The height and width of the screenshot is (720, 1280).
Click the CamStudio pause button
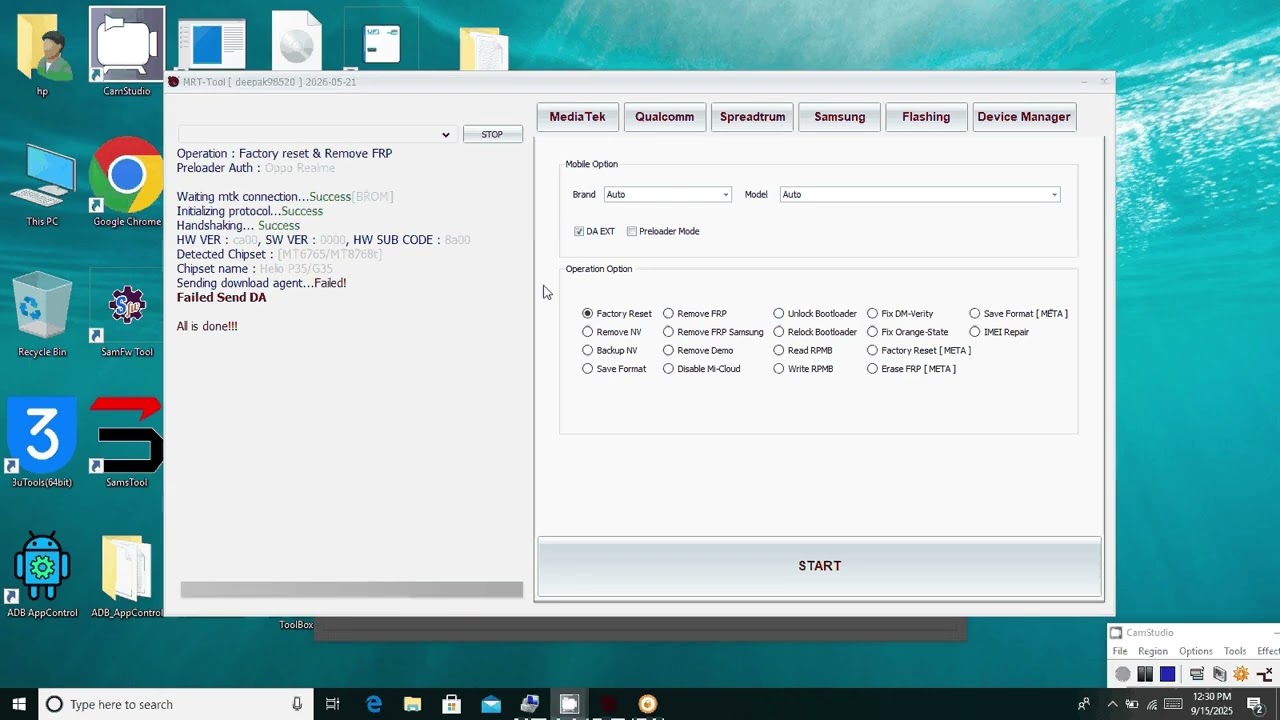1145,674
